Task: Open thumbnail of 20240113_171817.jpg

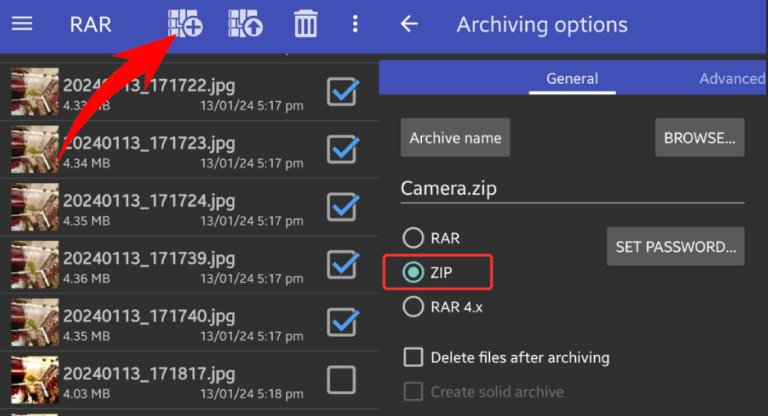Action: [x=35, y=380]
